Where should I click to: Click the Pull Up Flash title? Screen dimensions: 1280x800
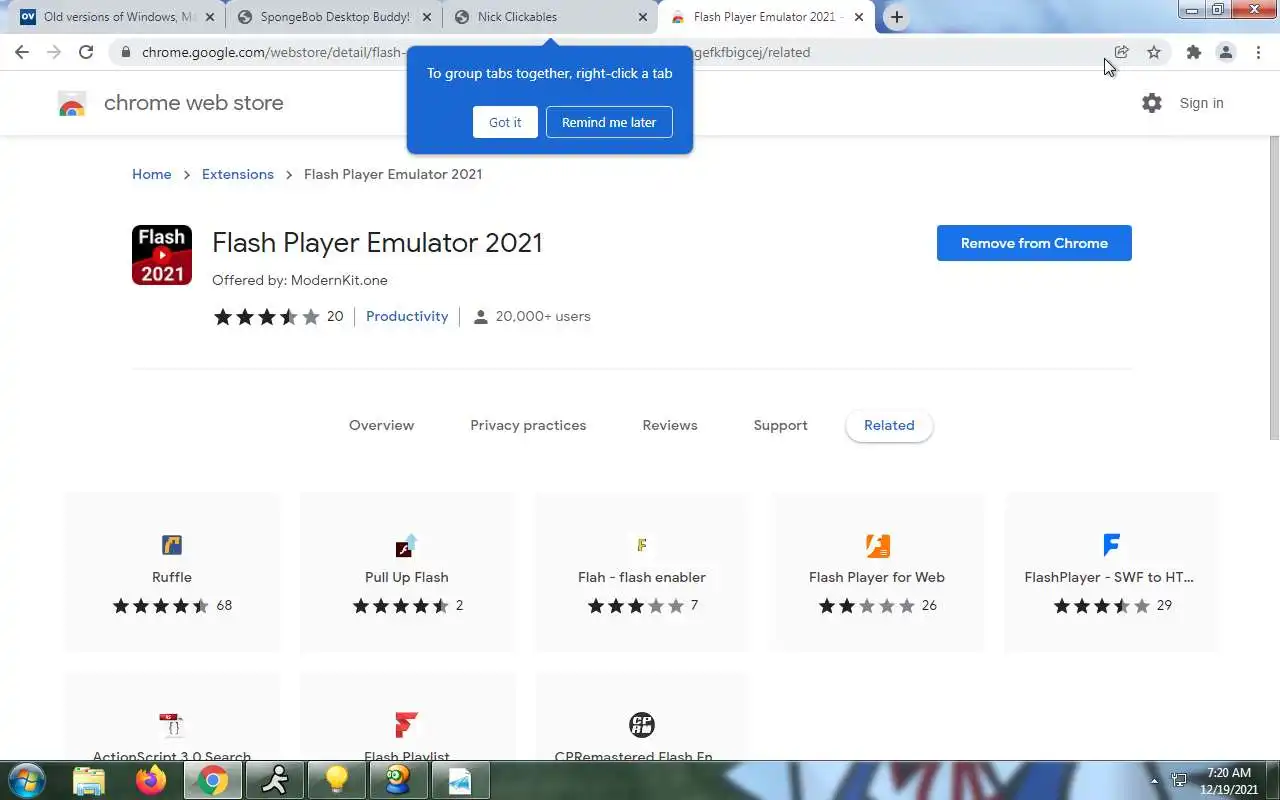click(407, 577)
